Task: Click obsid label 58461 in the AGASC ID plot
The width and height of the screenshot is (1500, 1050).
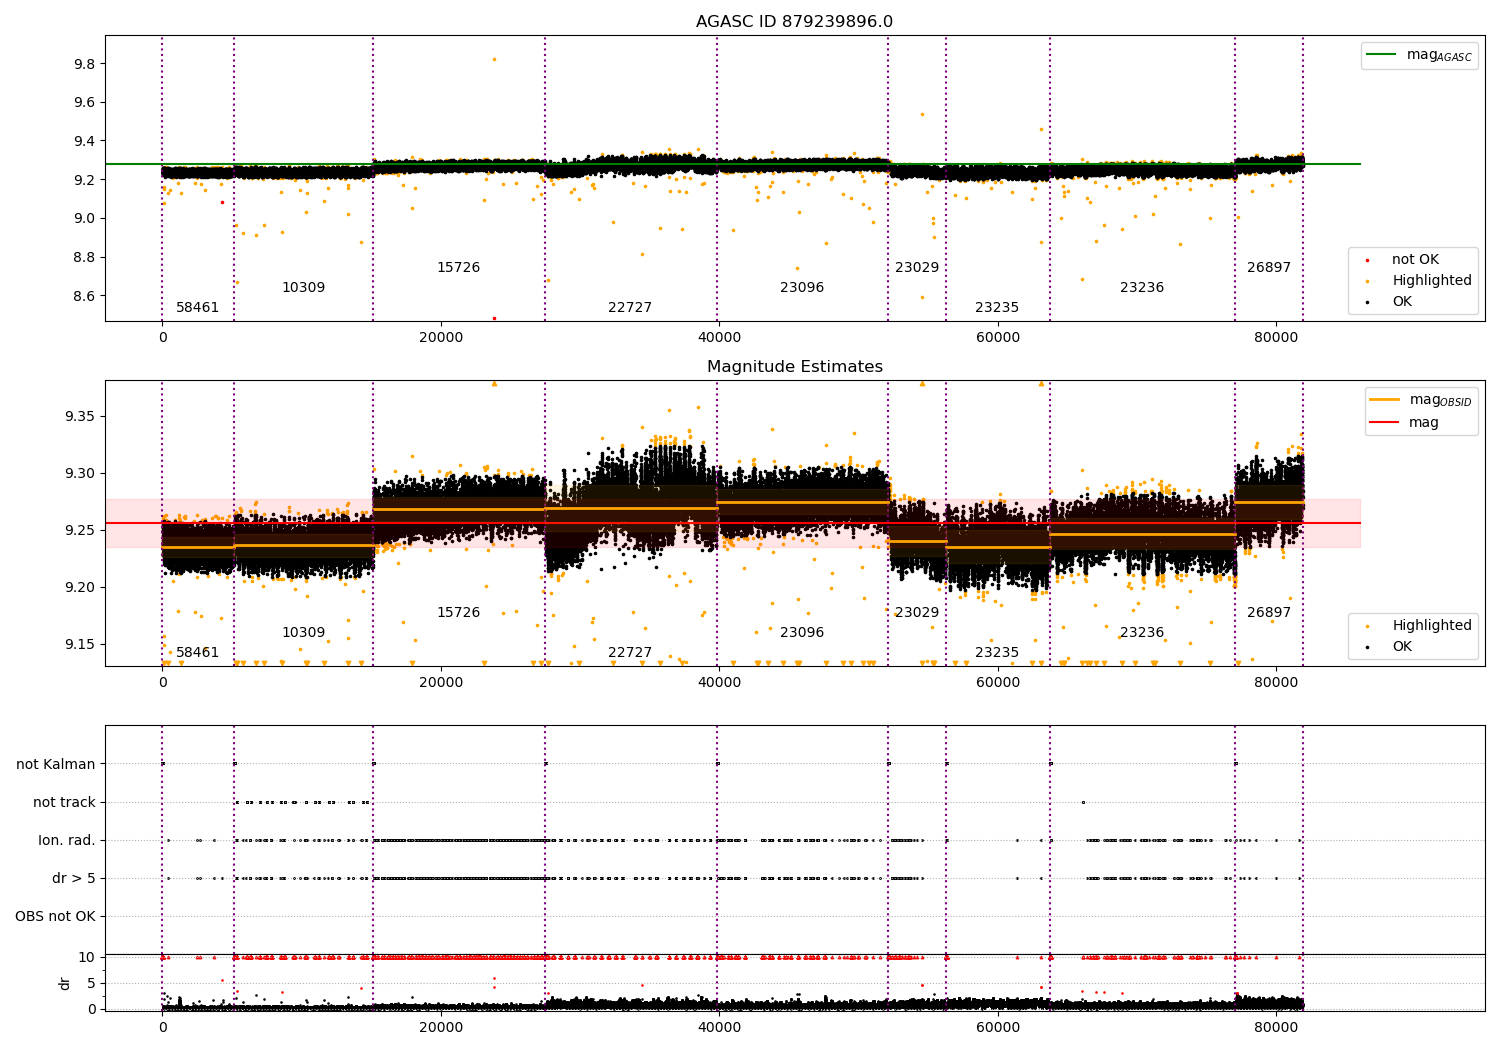Action: pyautogui.click(x=197, y=307)
